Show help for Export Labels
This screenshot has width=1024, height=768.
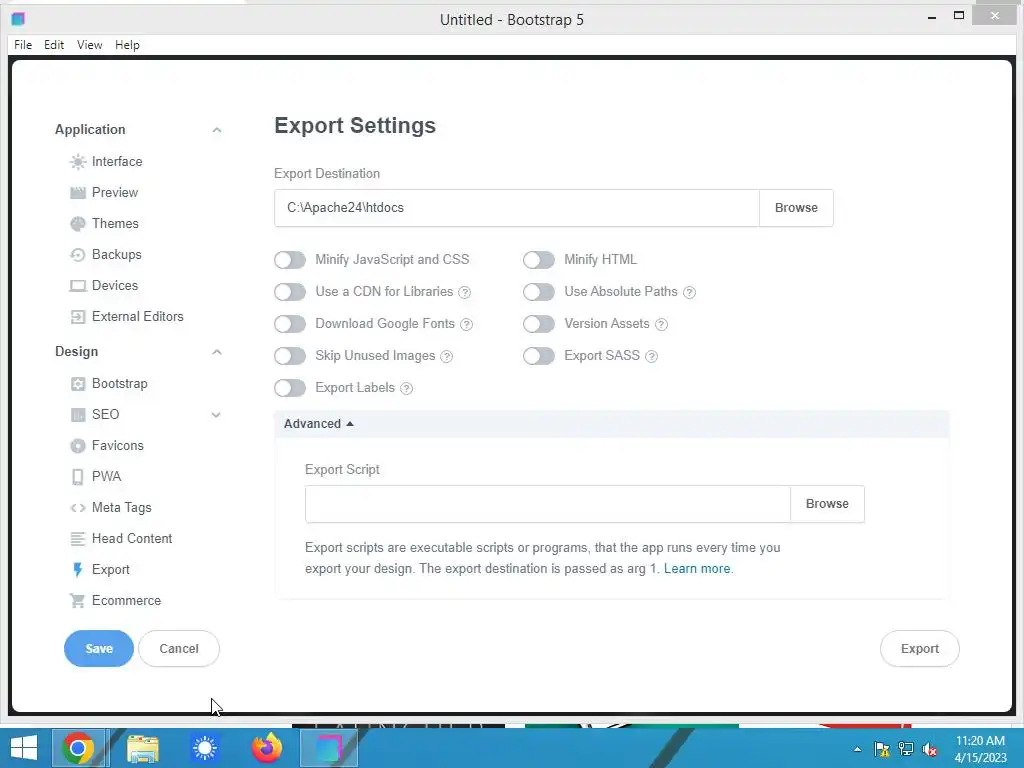406,389
